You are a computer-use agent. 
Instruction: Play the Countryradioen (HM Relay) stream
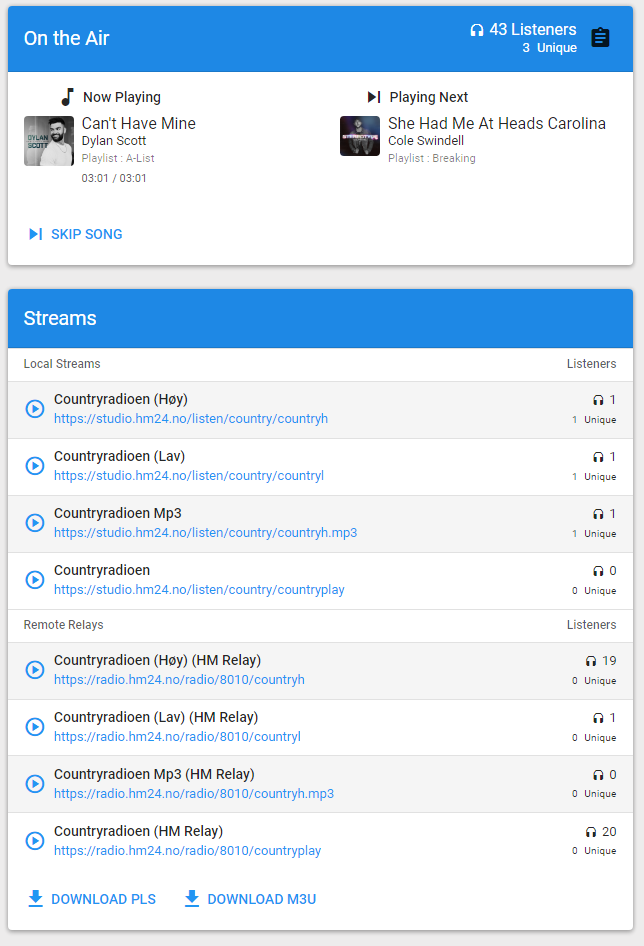click(34, 841)
